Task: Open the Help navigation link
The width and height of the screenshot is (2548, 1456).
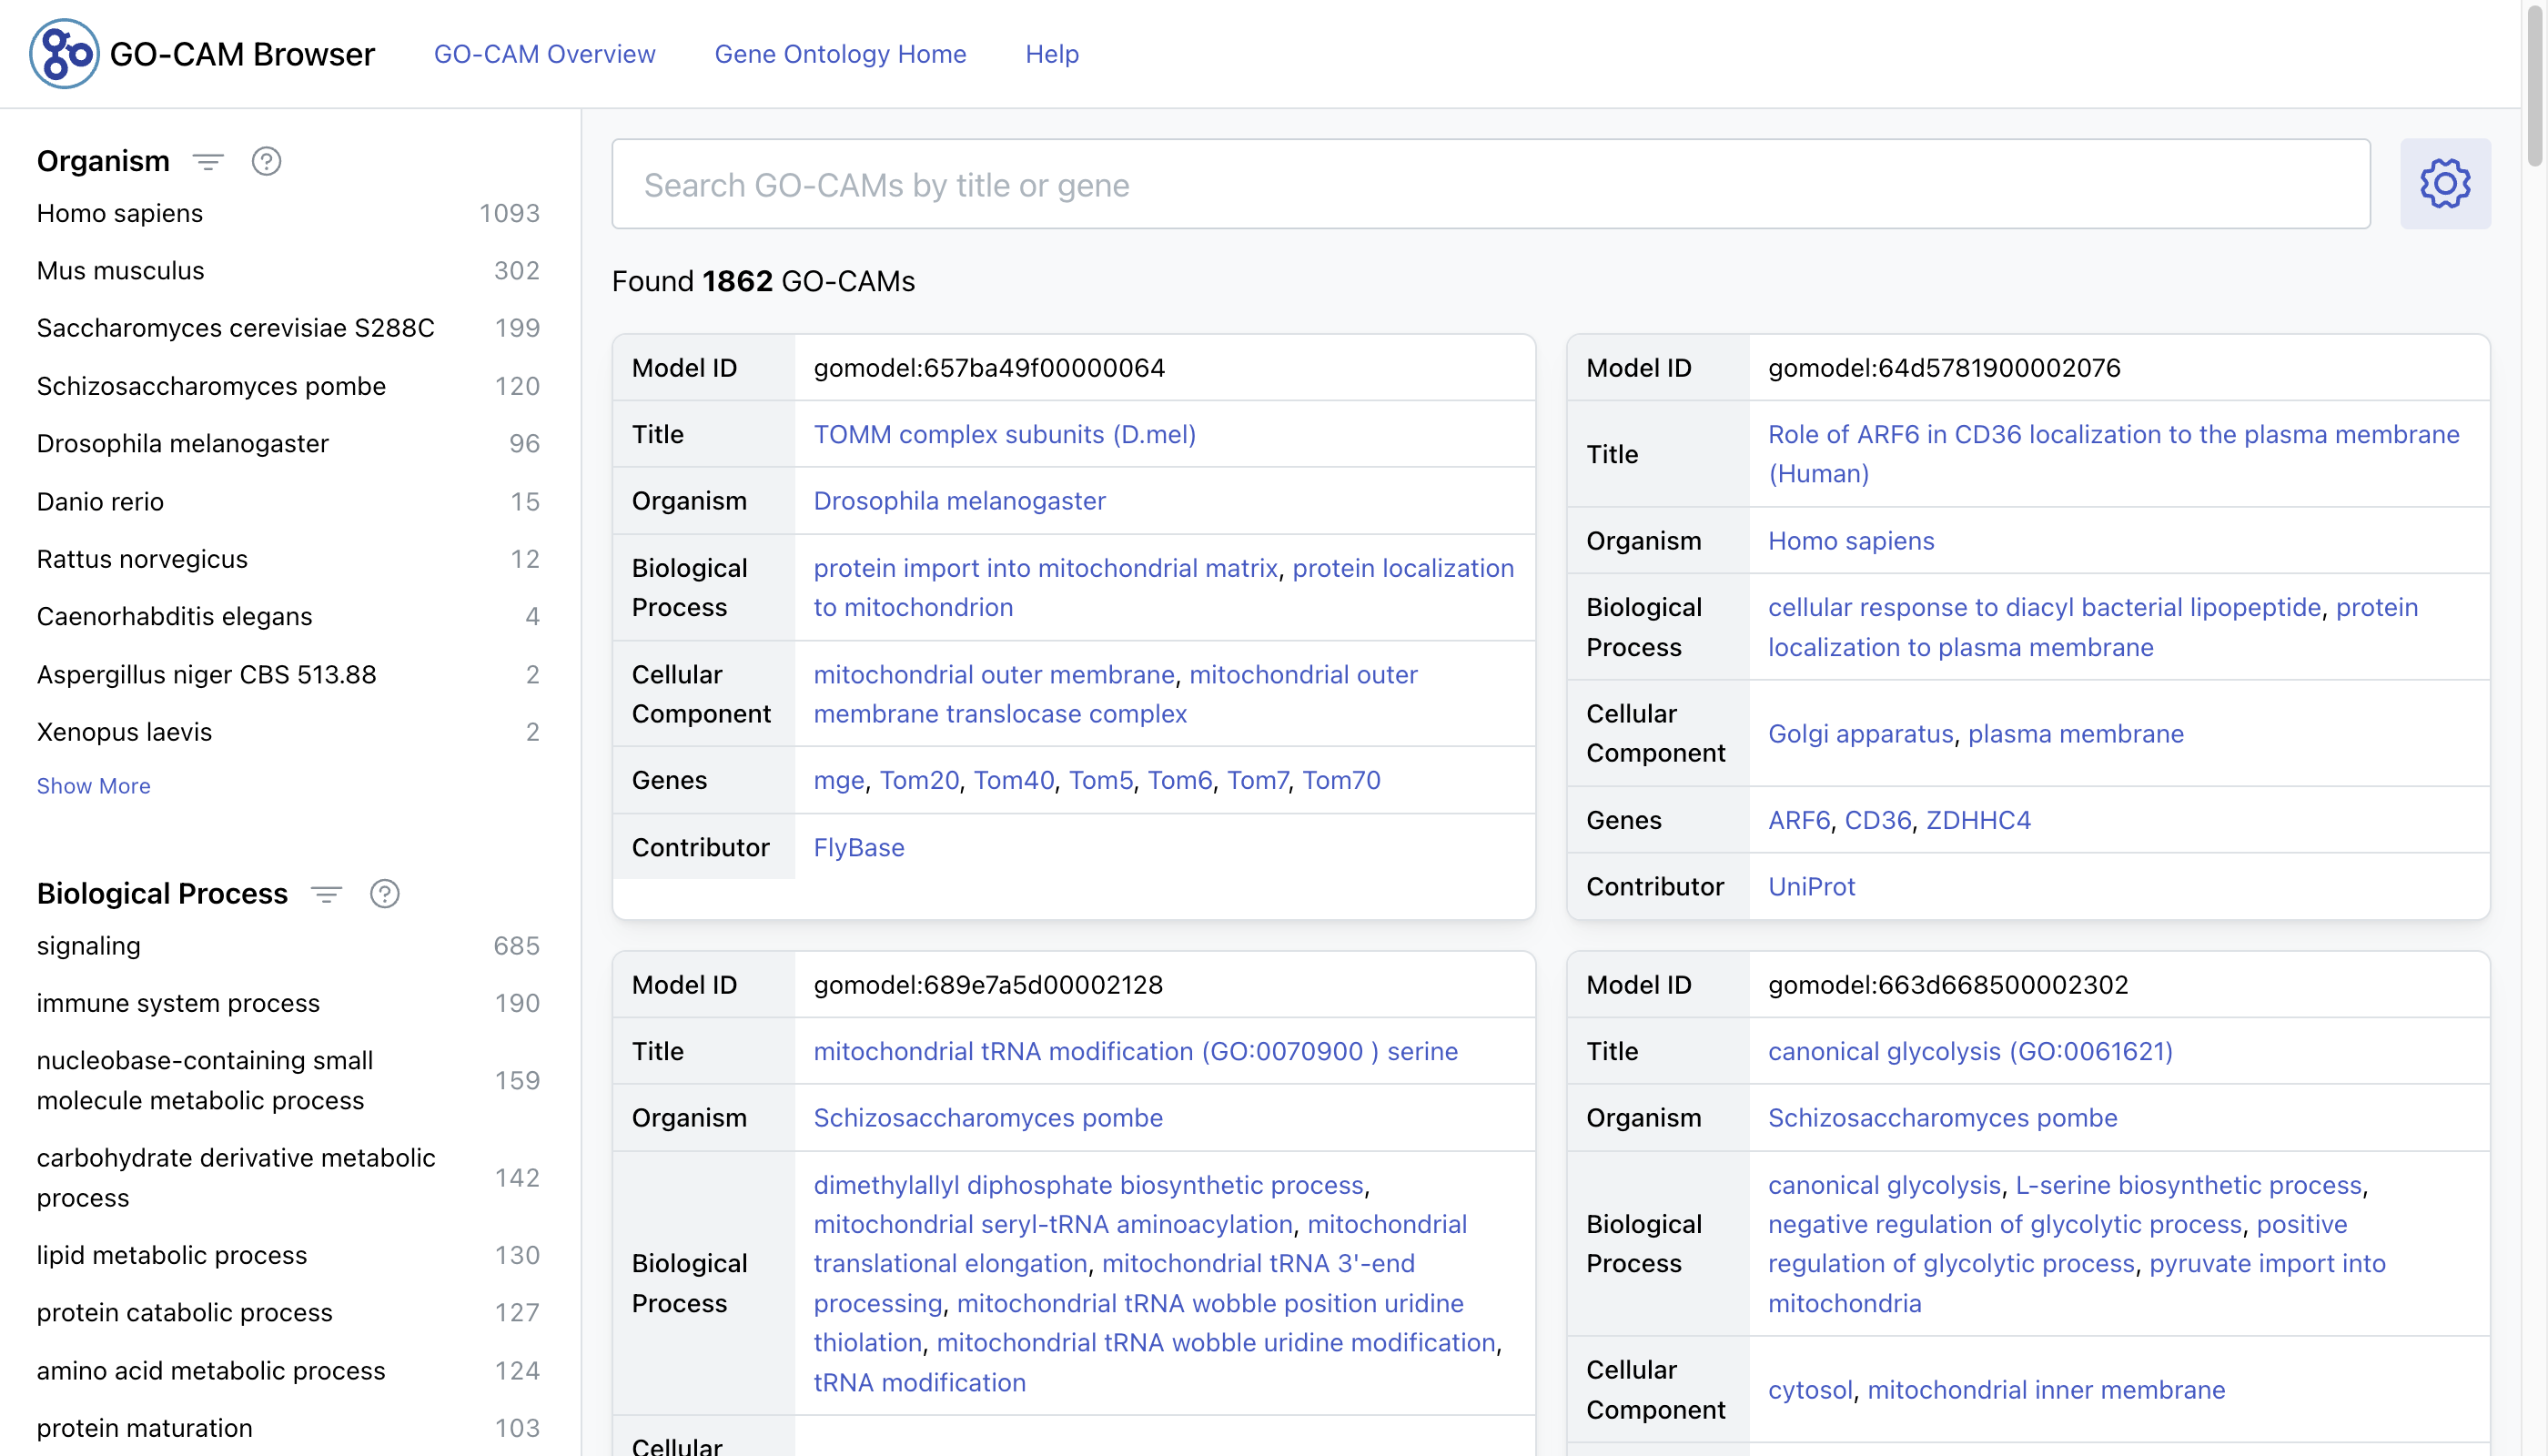Action: tap(1051, 54)
